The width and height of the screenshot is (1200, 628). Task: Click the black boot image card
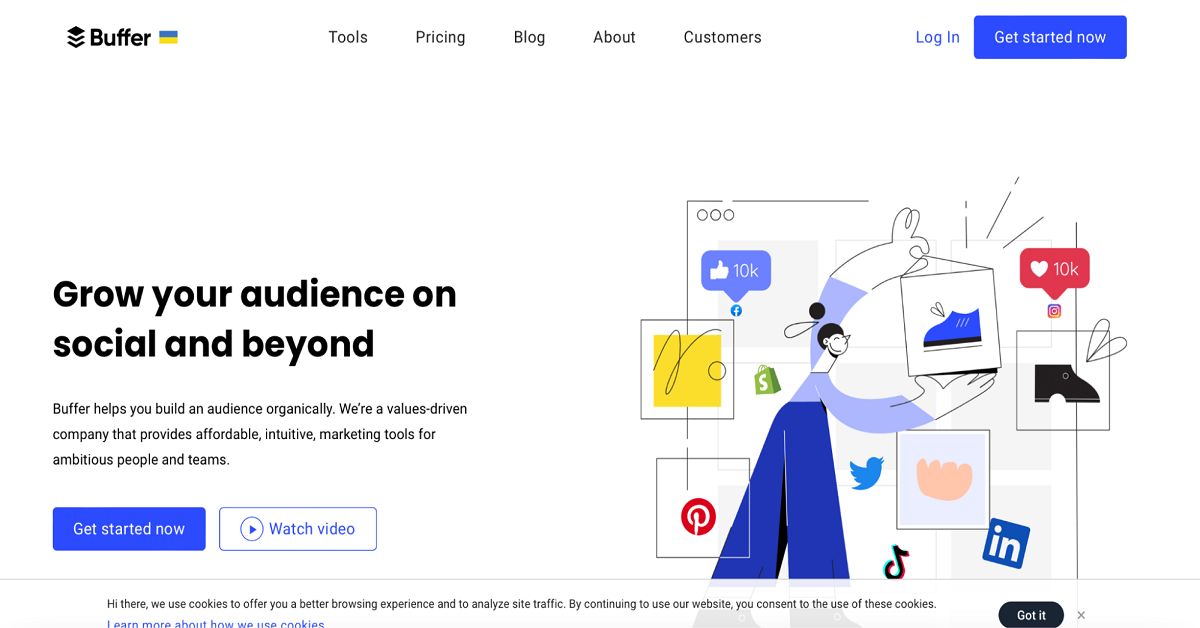pyautogui.click(x=1063, y=381)
